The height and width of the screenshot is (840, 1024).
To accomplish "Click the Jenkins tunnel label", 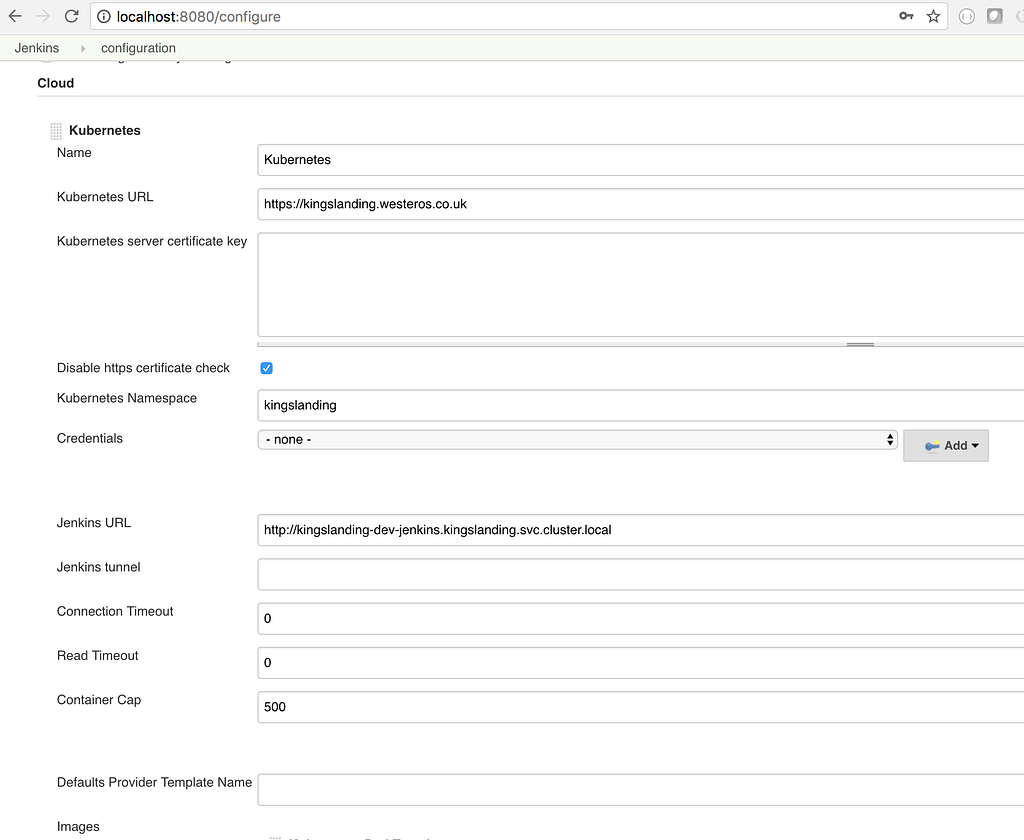I will 99,567.
